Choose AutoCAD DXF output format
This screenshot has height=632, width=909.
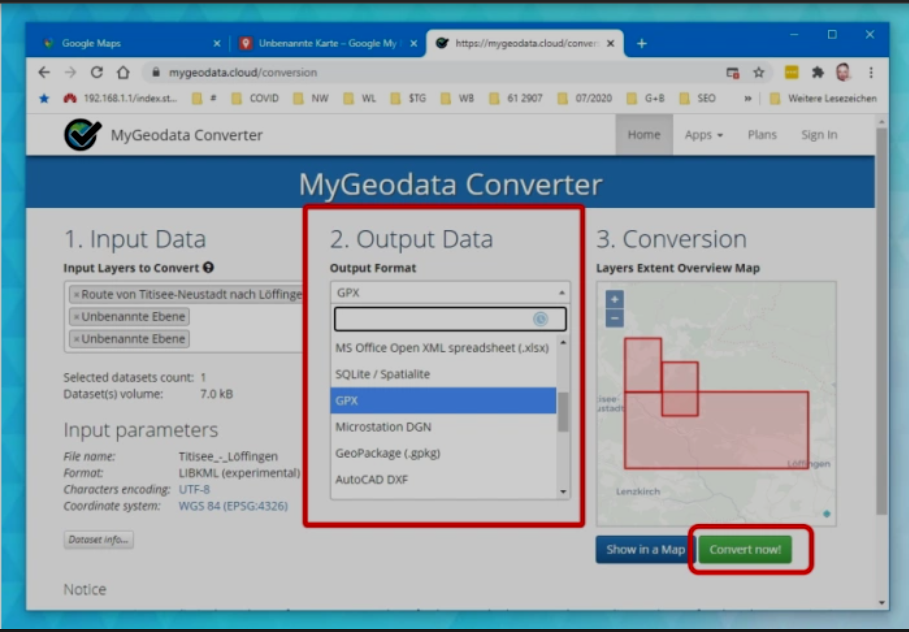[x=443, y=480]
